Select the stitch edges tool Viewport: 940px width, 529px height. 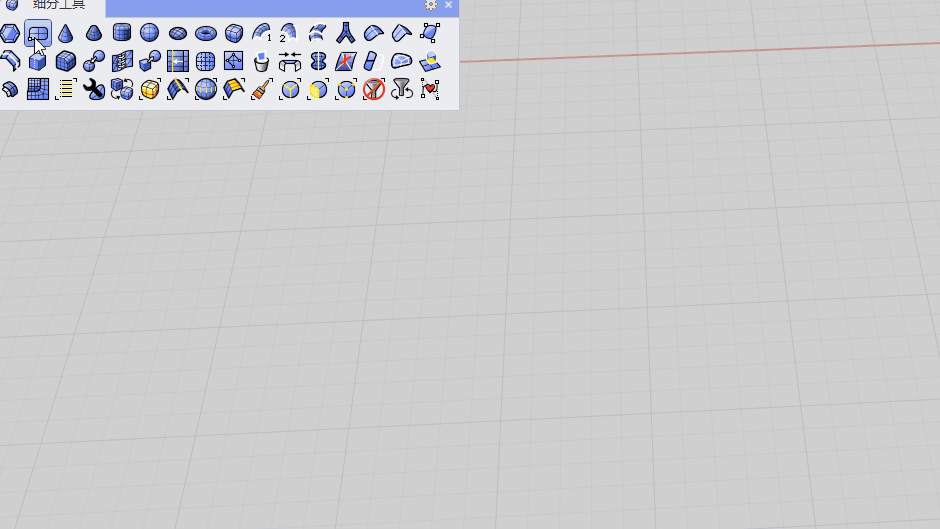(x=122, y=61)
